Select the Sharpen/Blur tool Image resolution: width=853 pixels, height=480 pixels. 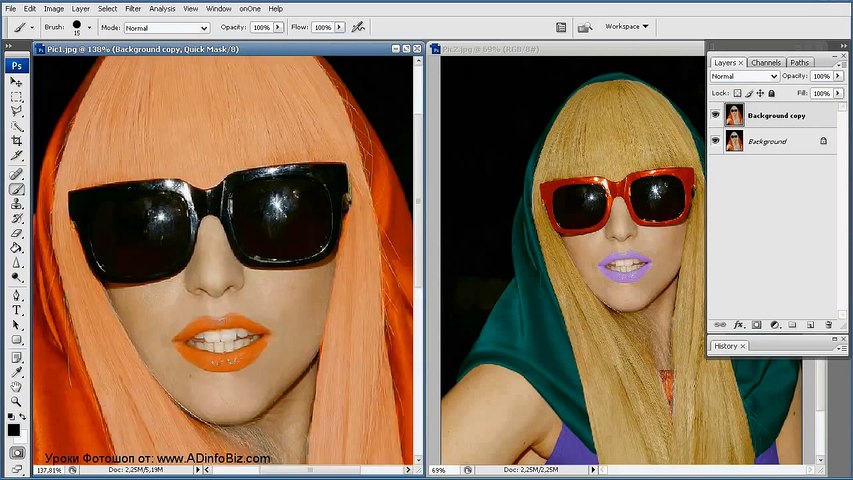coord(16,262)
